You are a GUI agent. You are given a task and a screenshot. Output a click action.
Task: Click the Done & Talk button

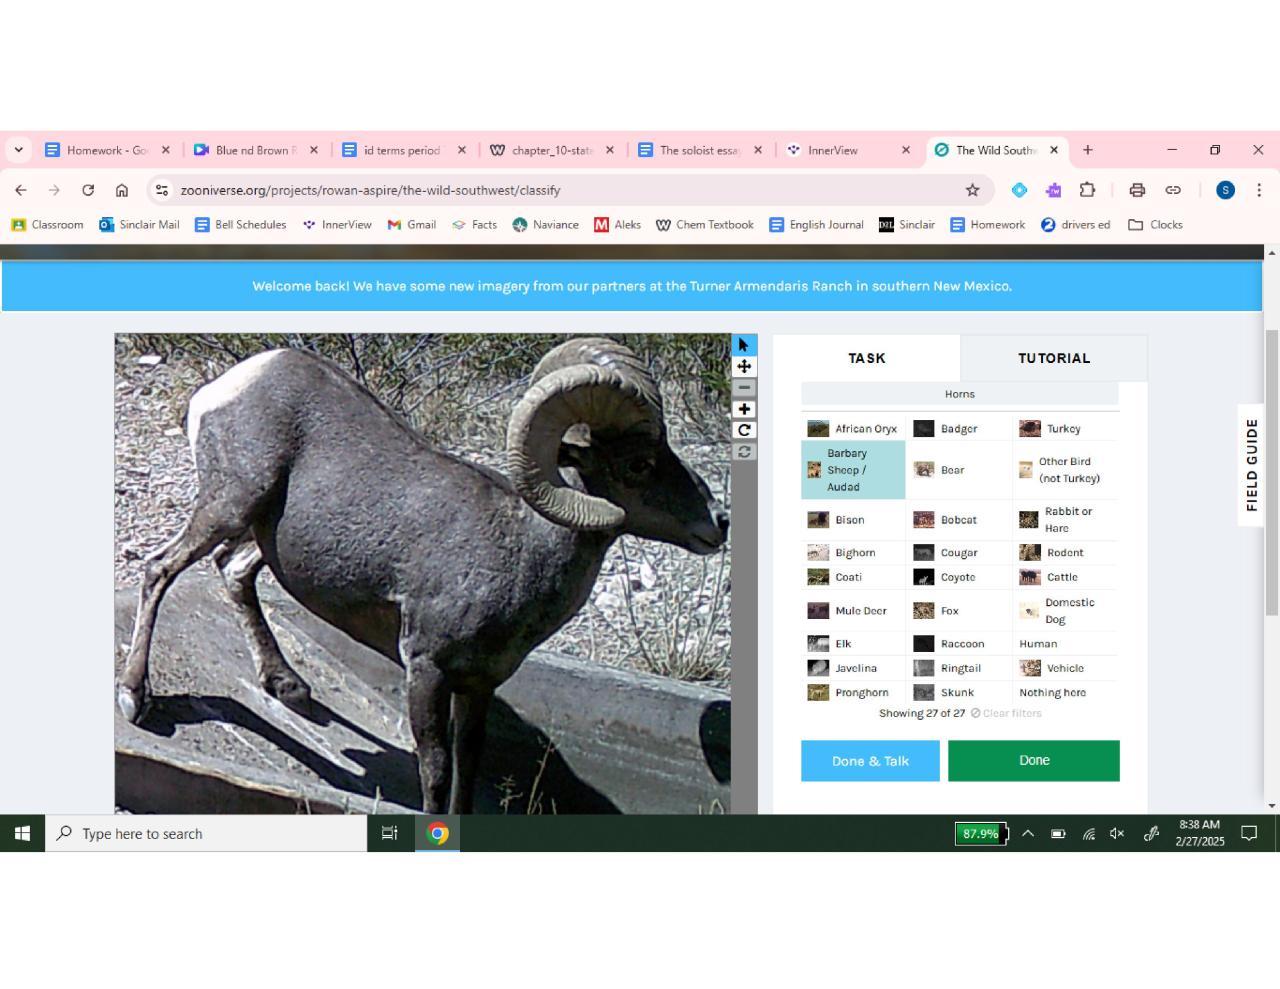[x=870, y=761]
